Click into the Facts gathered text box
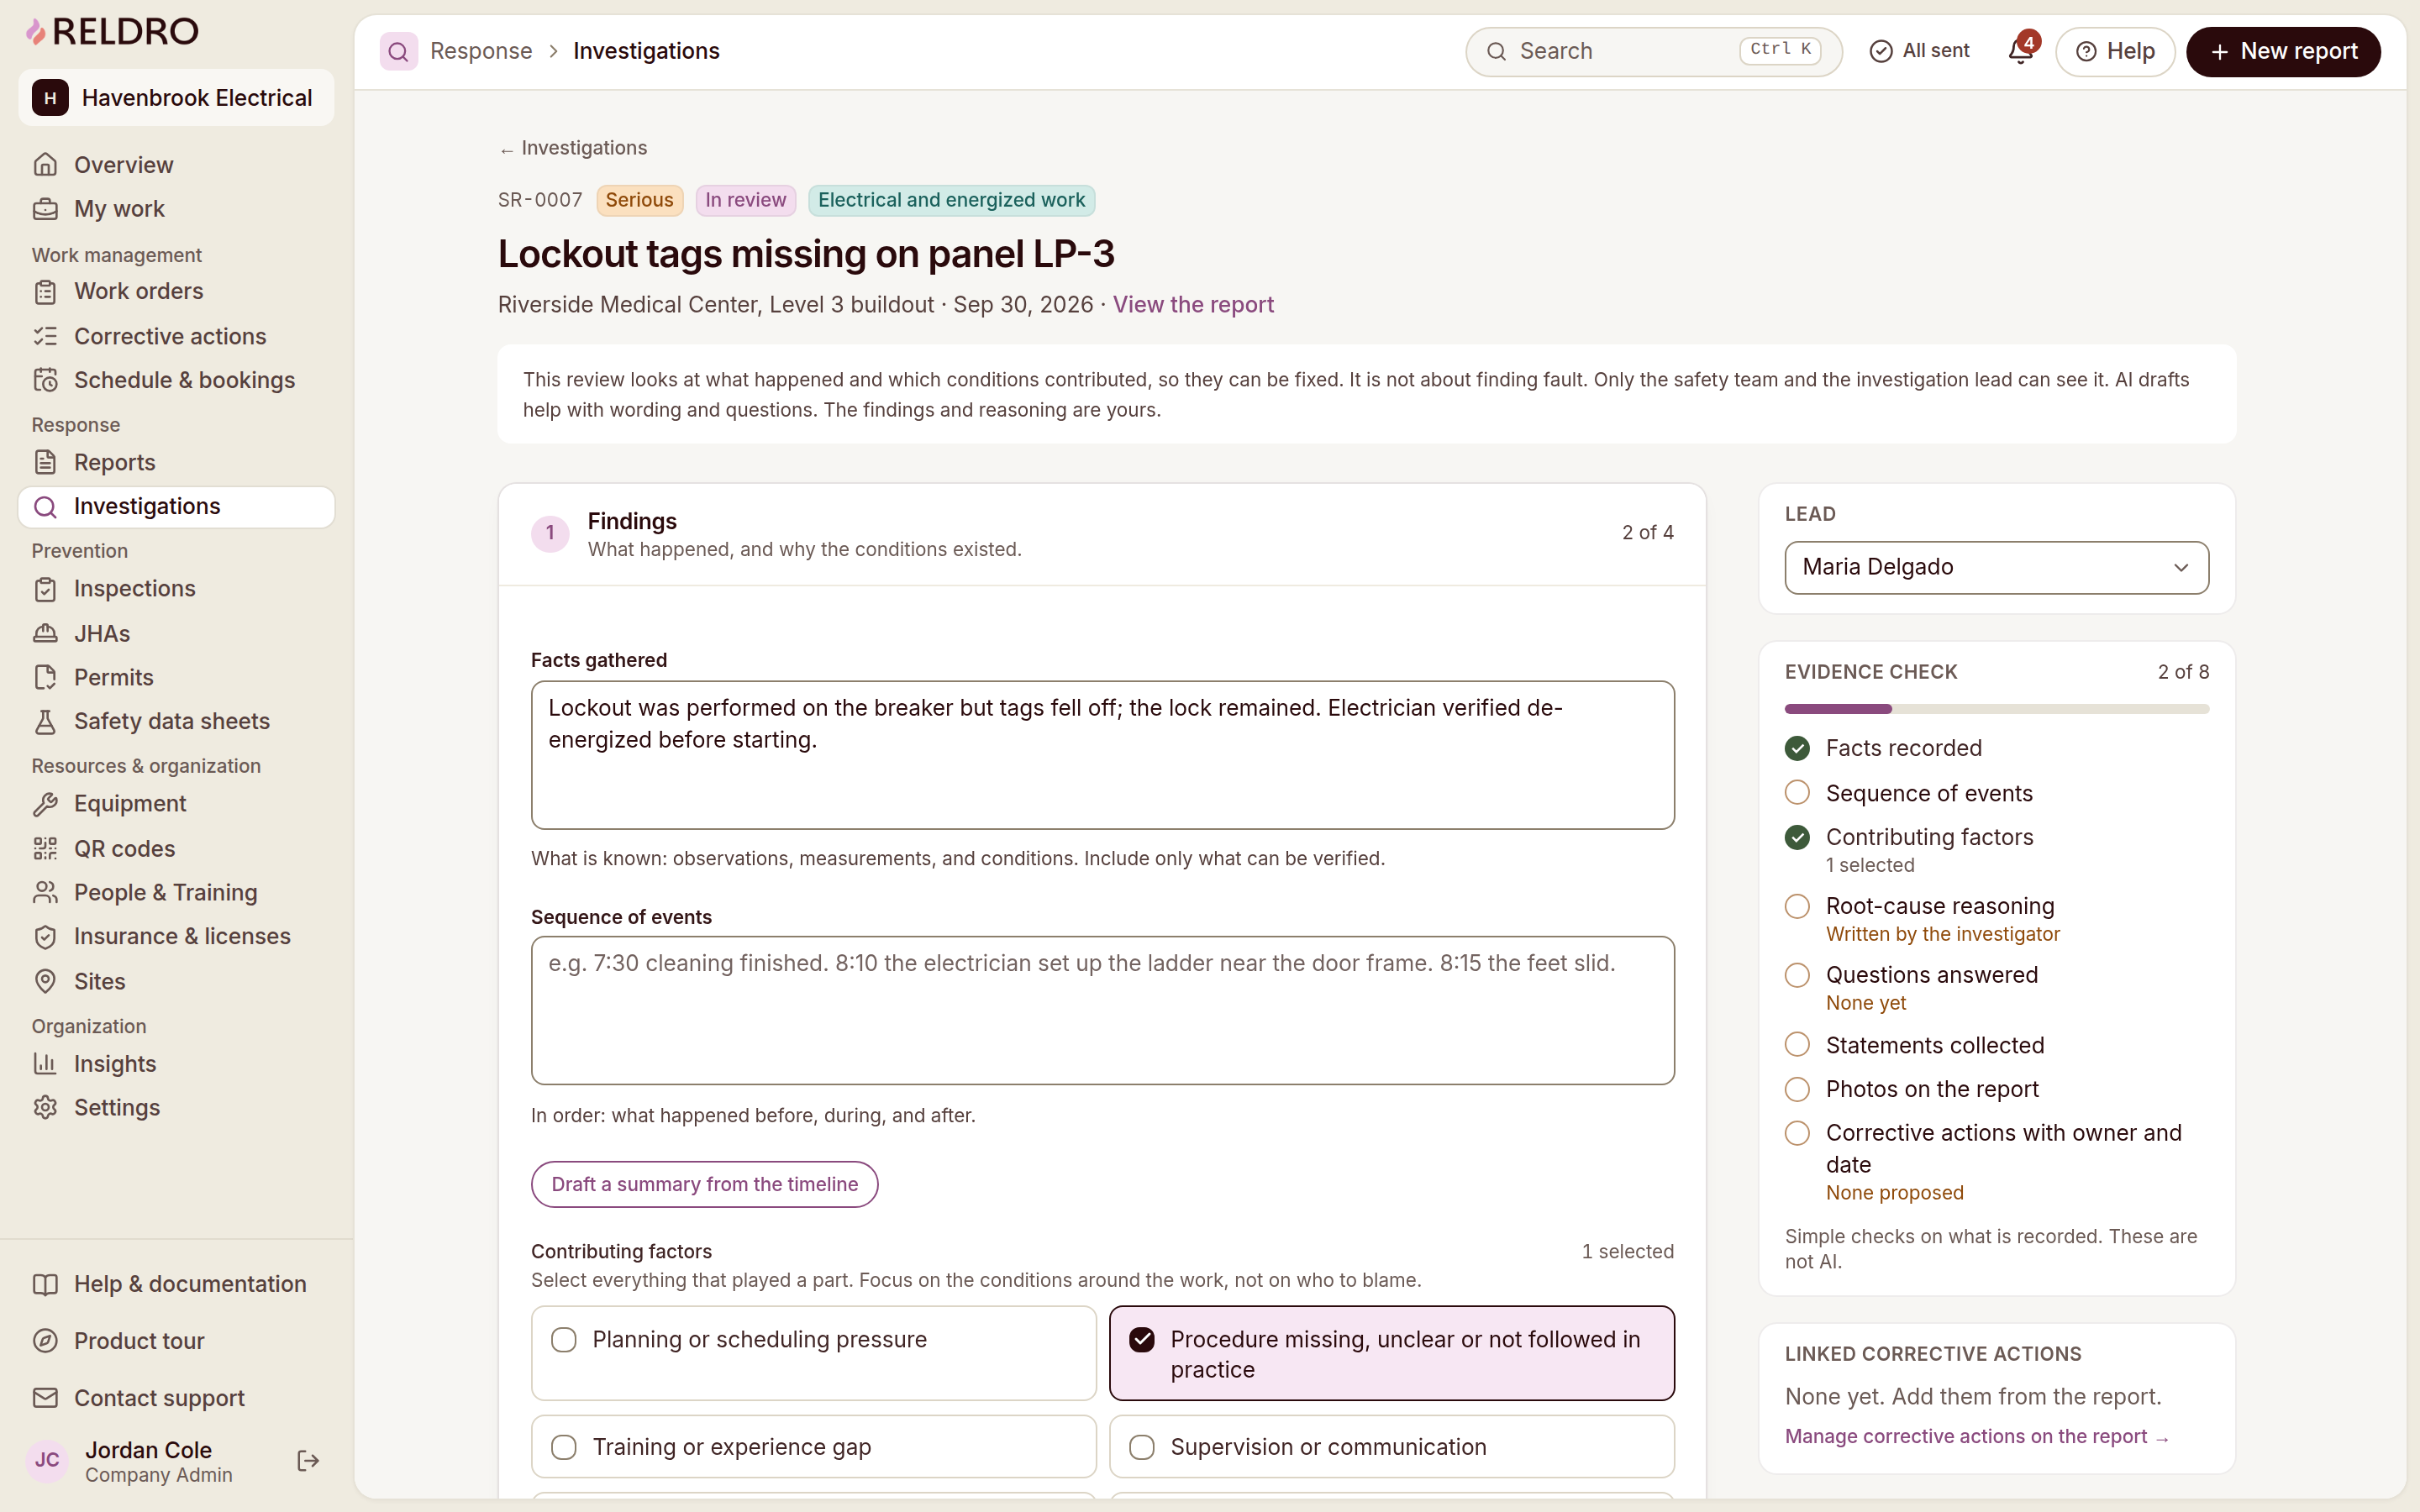This screenshot has height=1512, width=2420. click(1102, 755)
